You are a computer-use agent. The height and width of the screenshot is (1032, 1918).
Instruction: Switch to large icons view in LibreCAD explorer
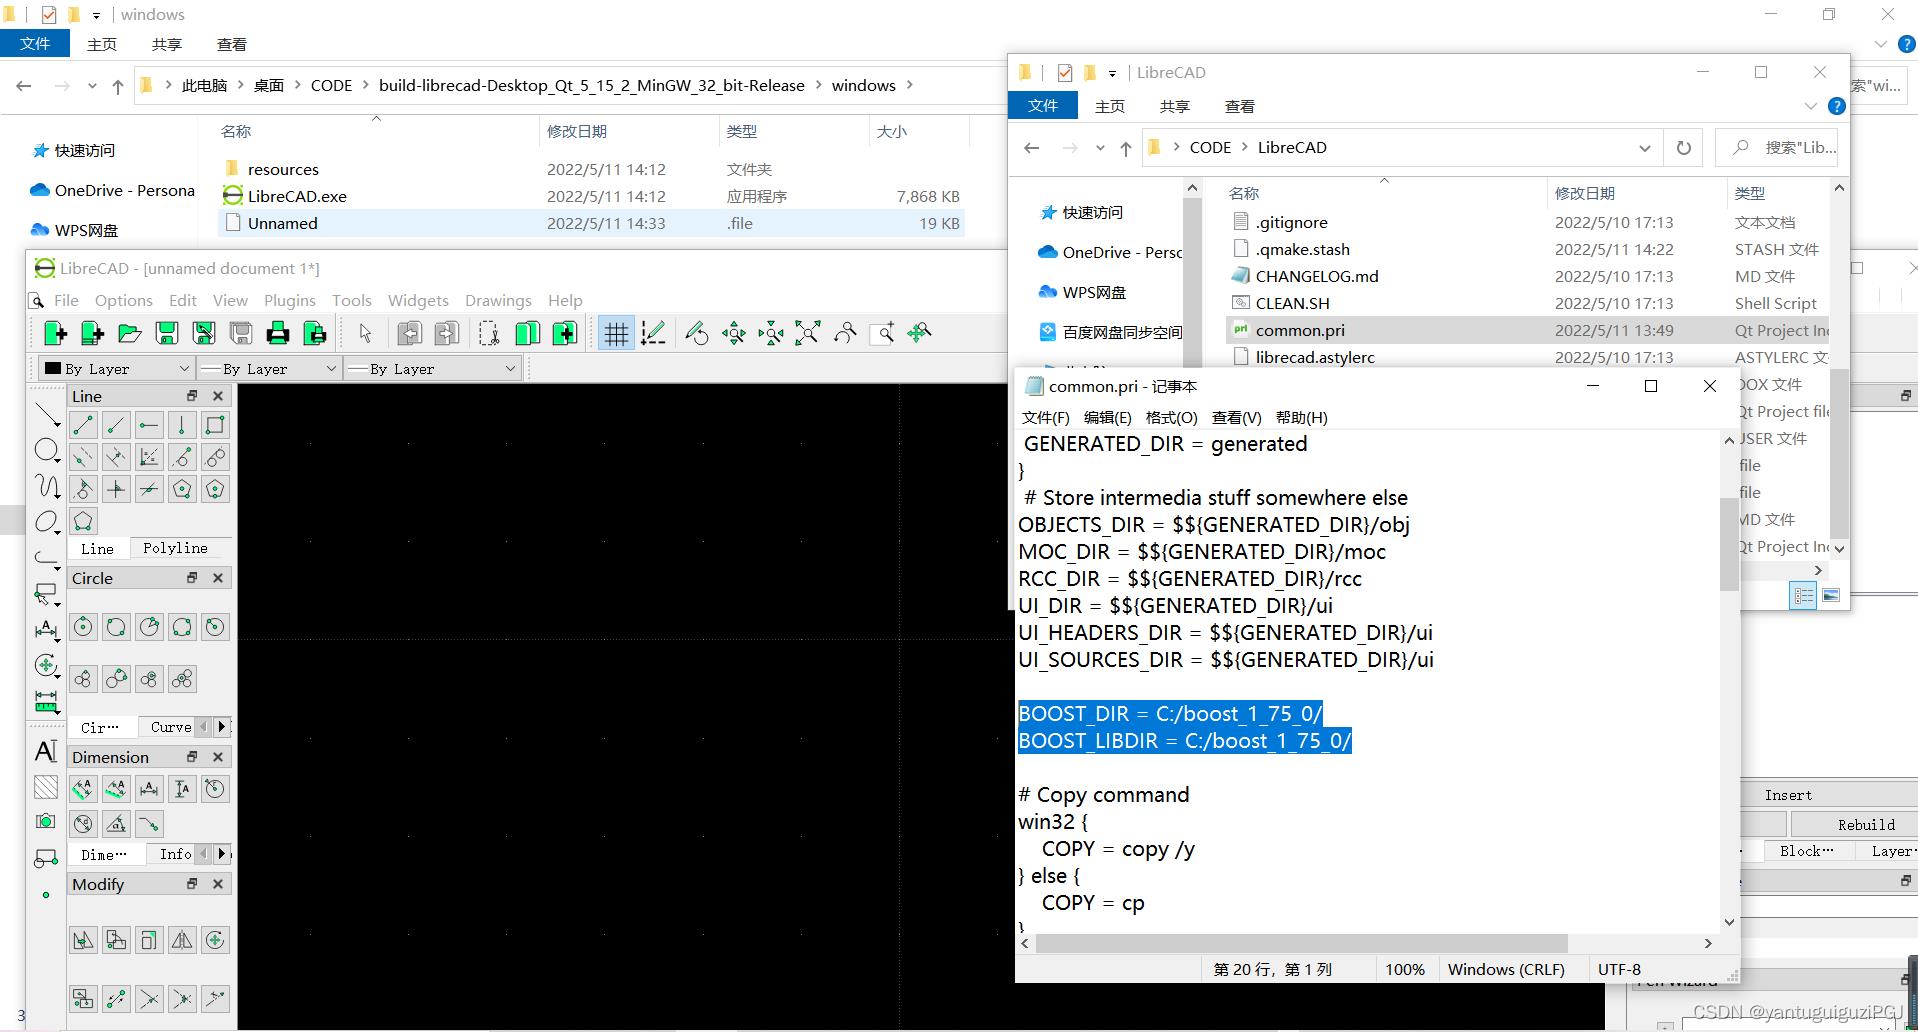point(1830,596)
